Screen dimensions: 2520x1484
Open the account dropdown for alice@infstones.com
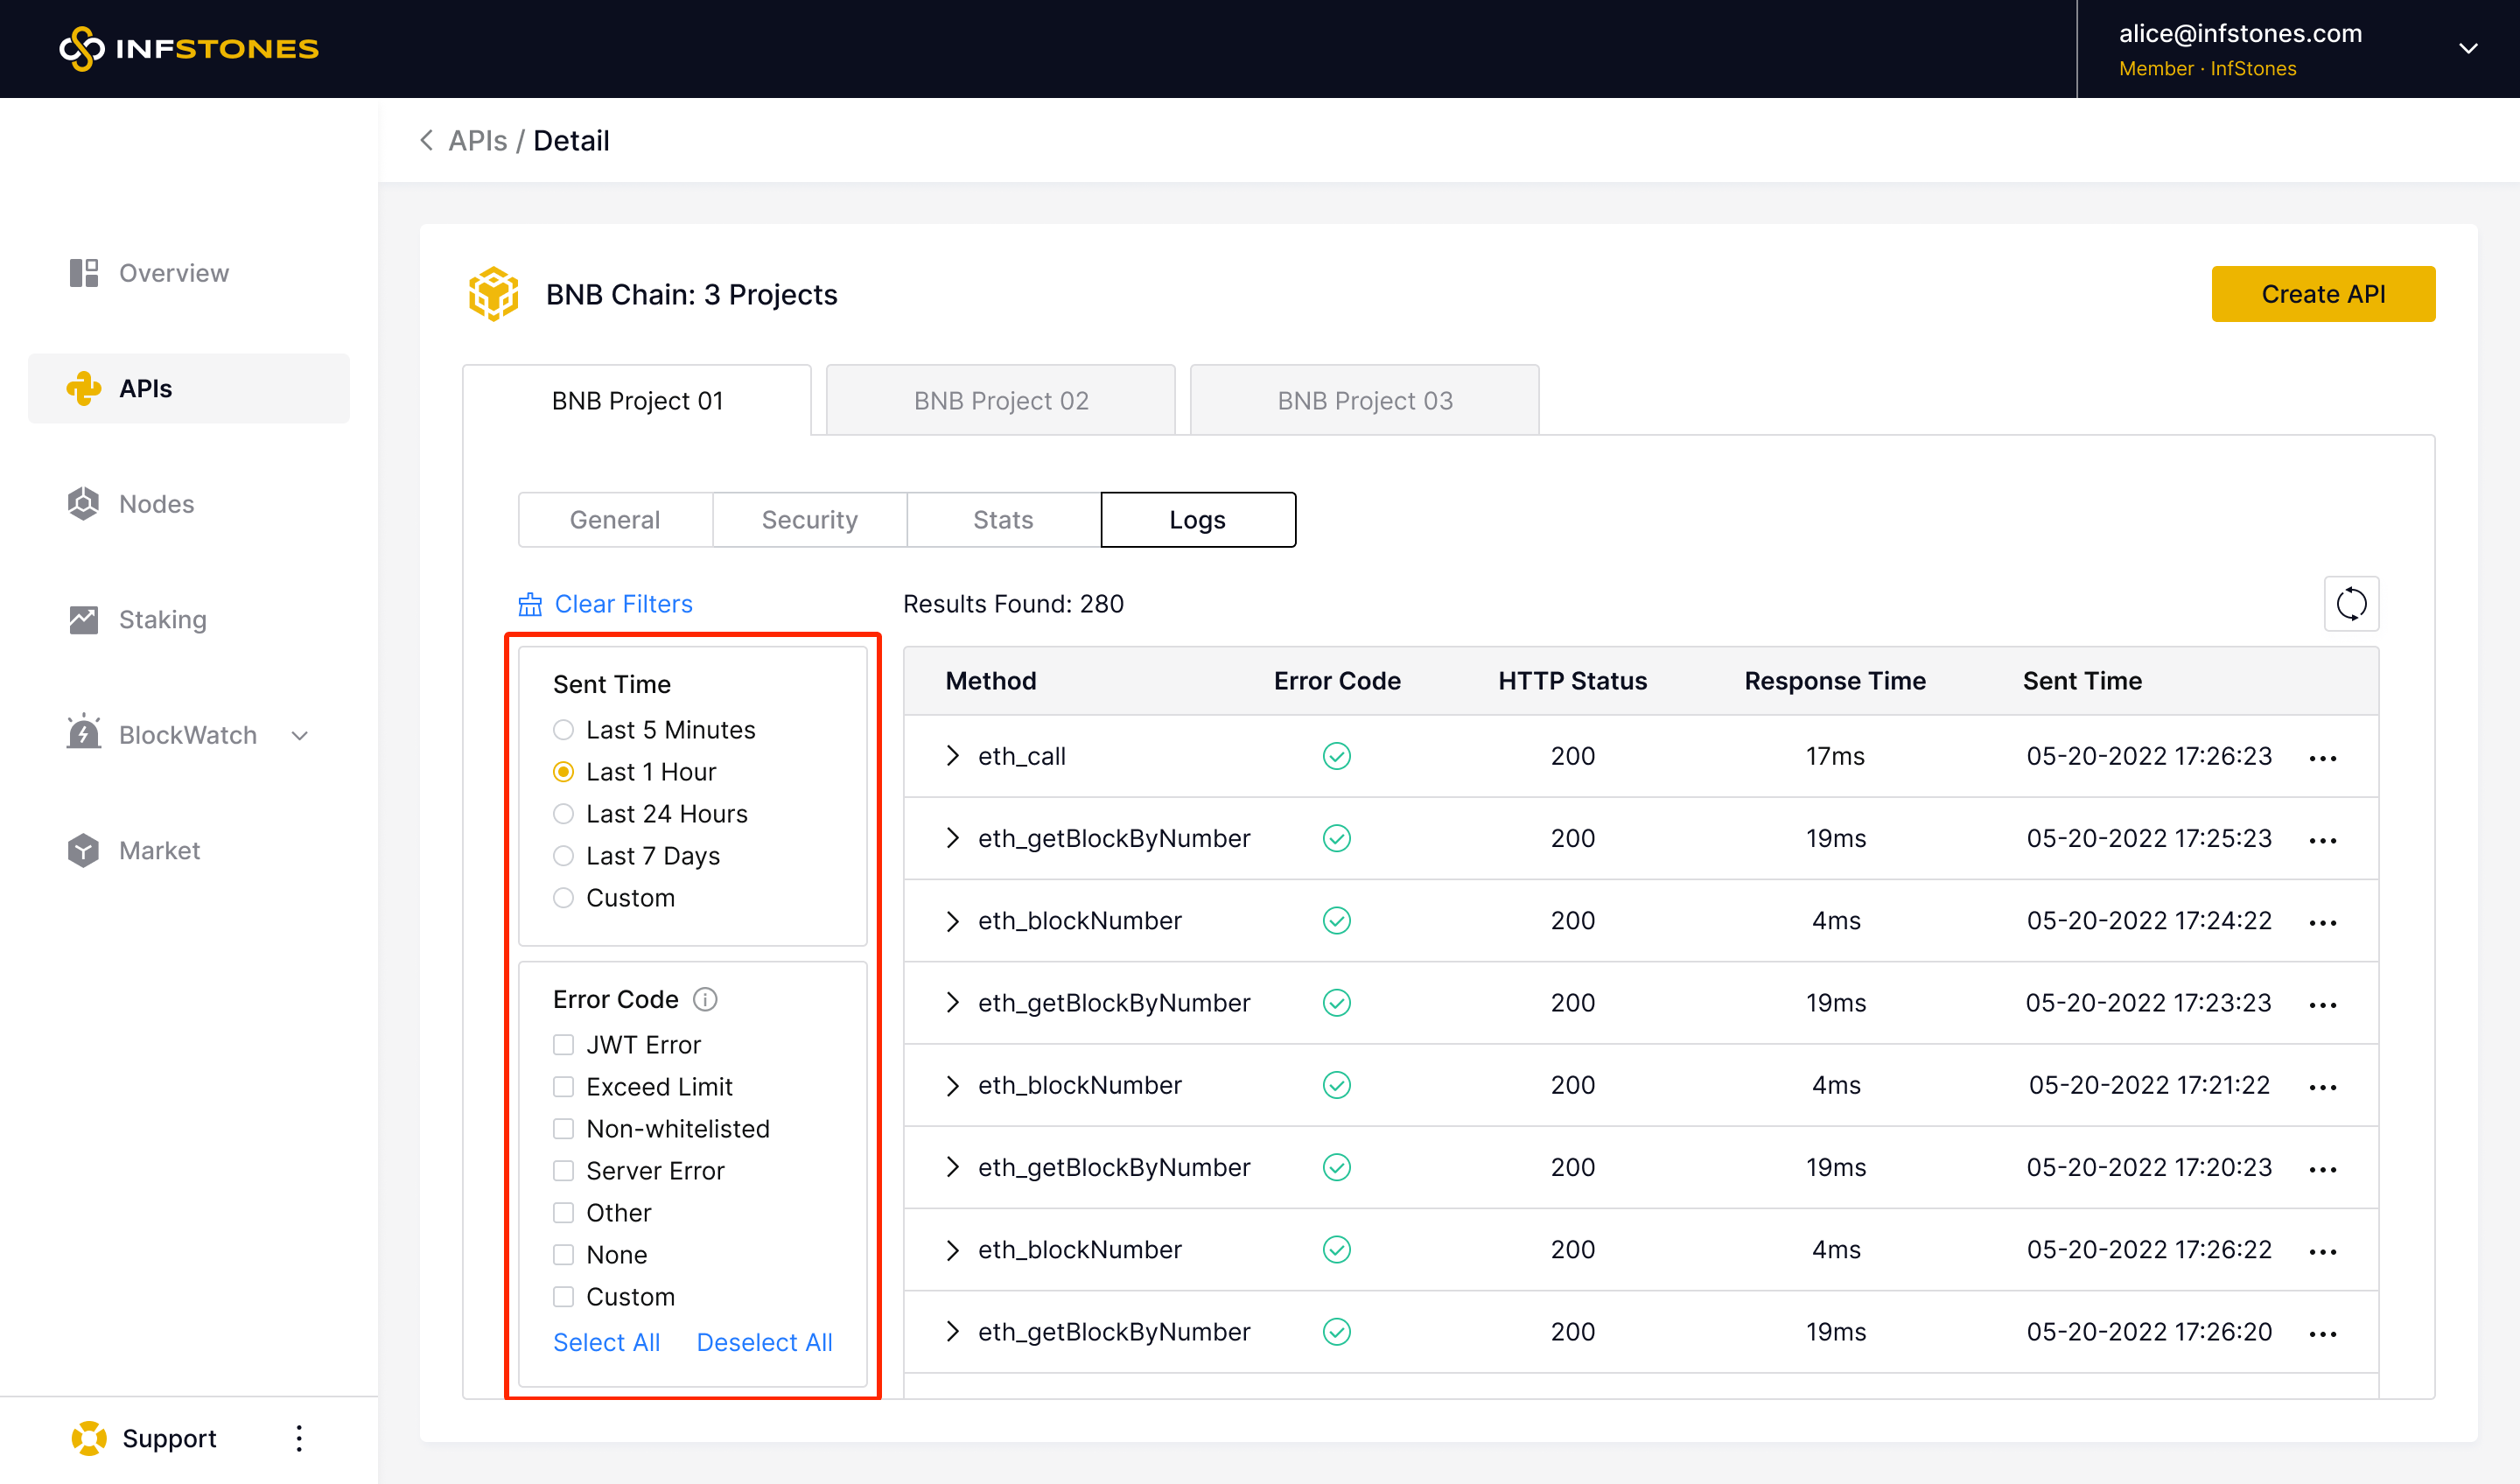pos(2467,49)
